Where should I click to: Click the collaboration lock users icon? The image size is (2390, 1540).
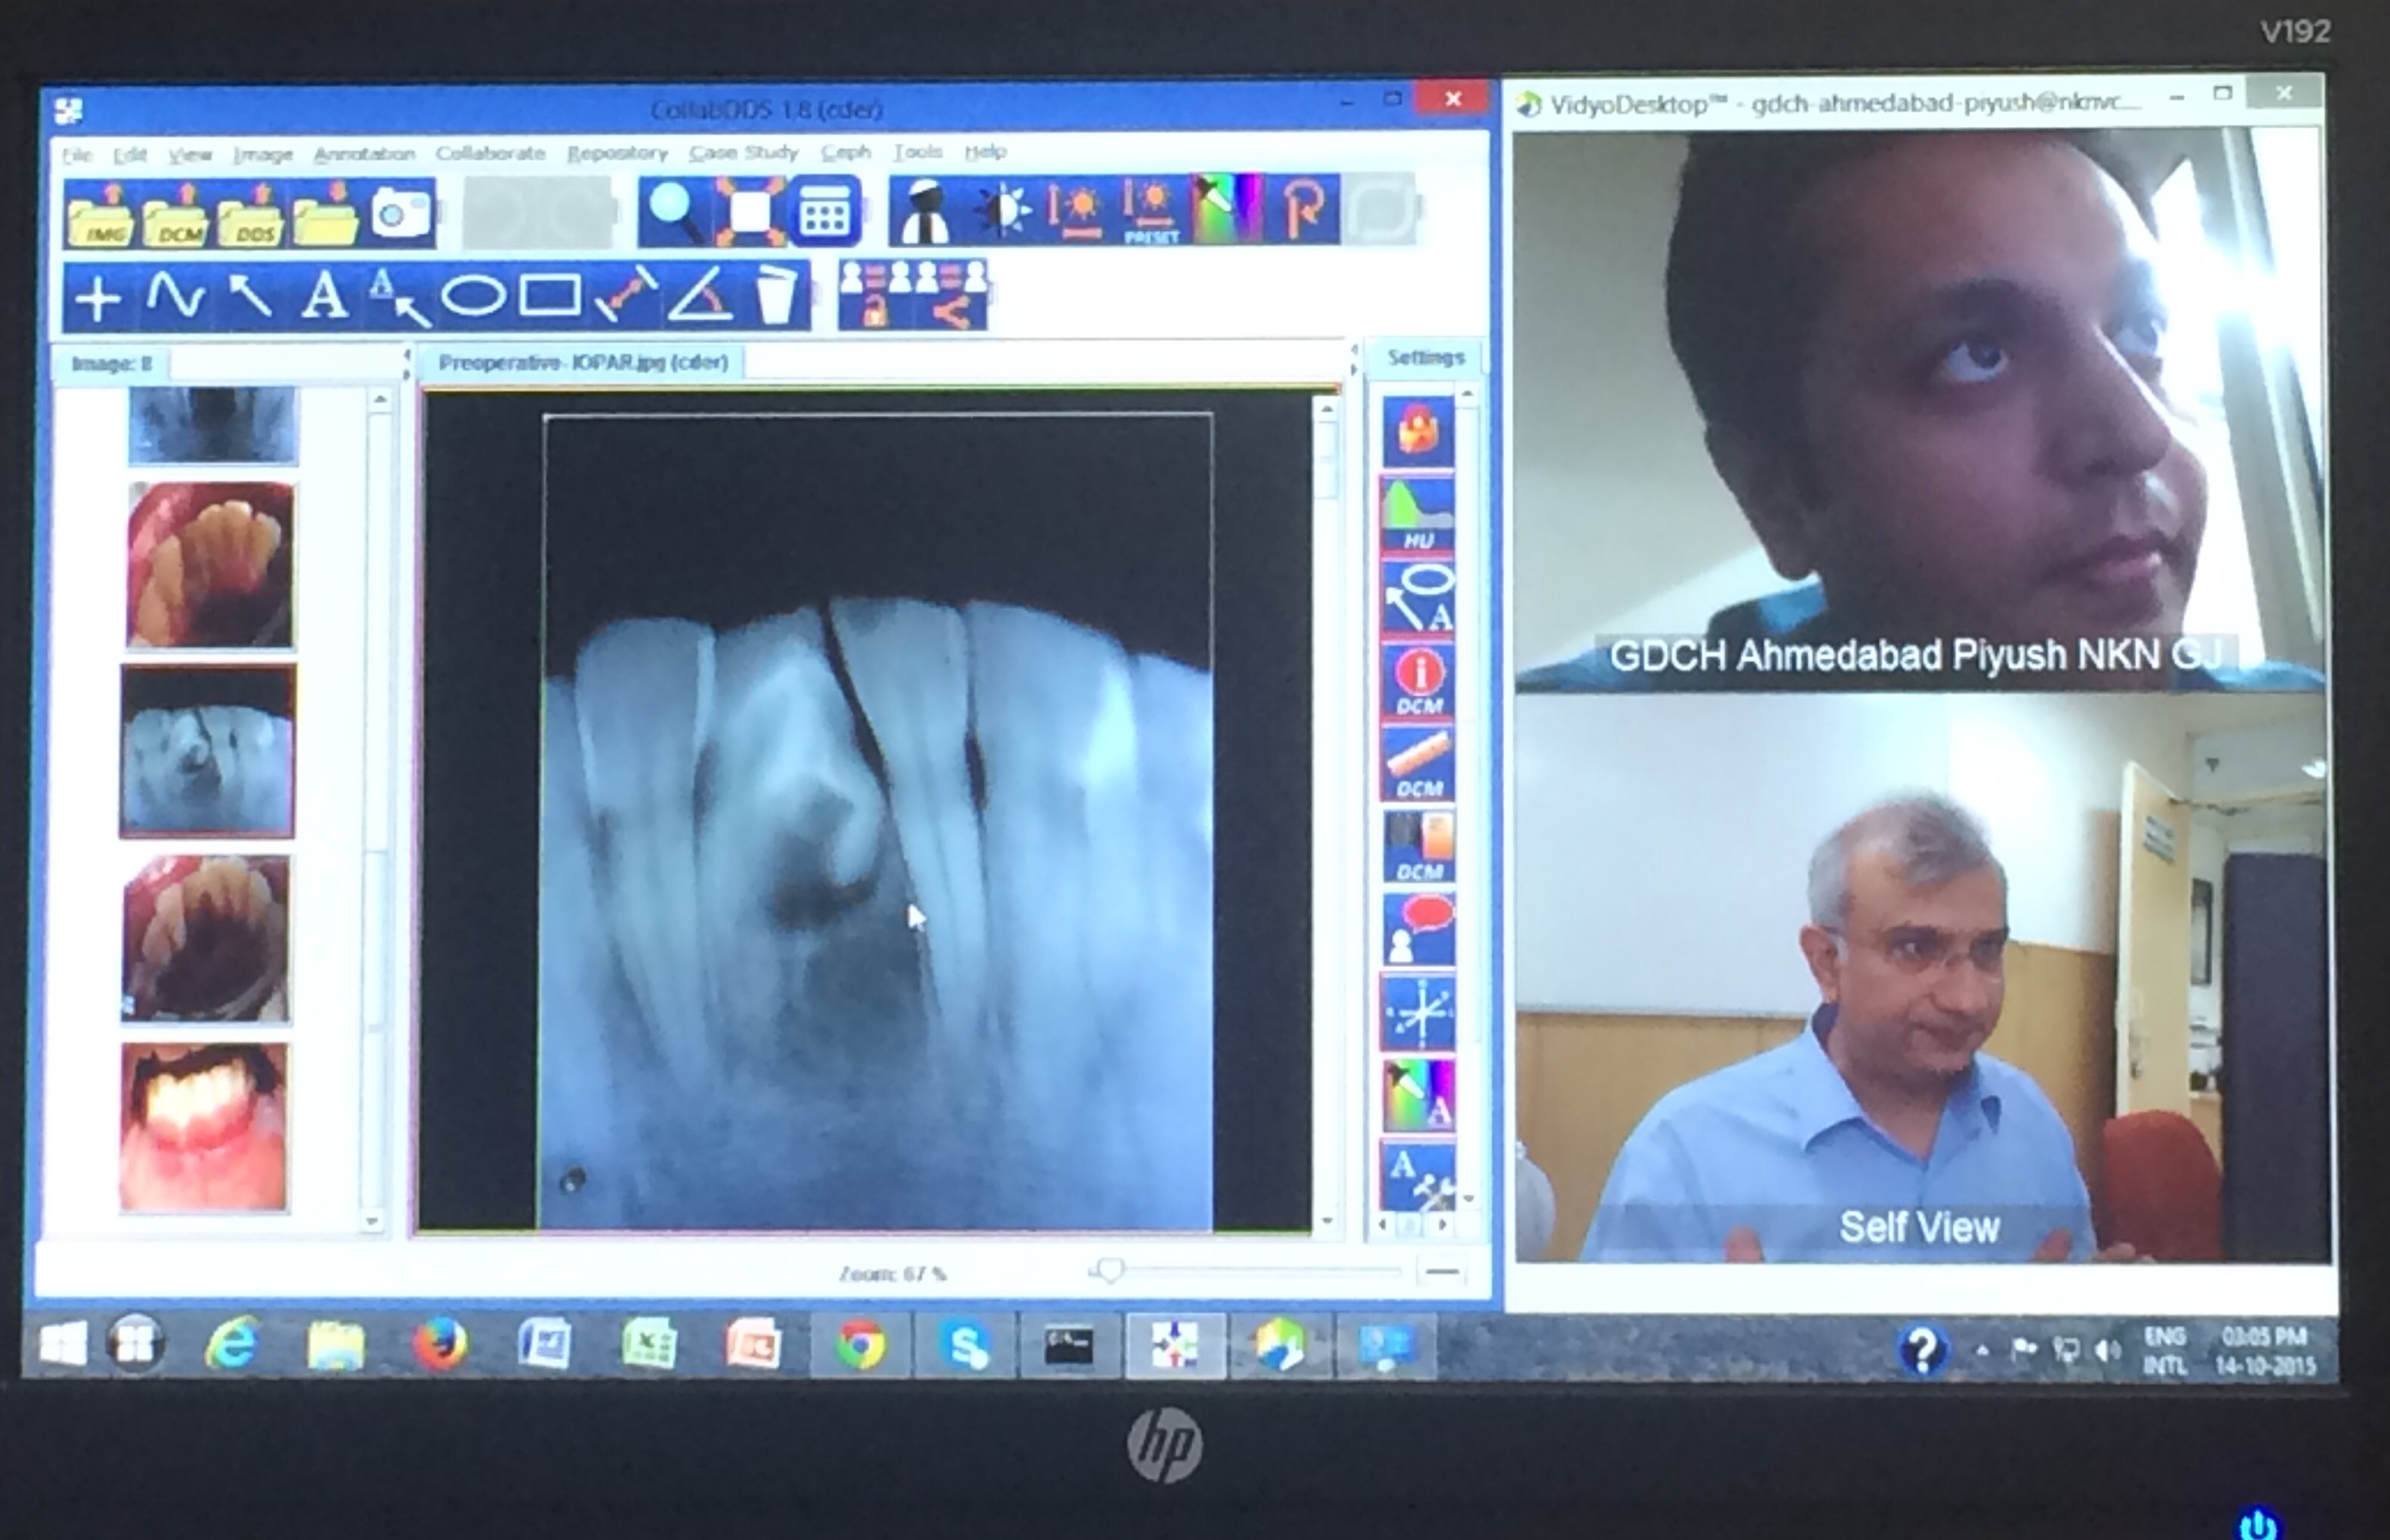(x=874, y=294)
